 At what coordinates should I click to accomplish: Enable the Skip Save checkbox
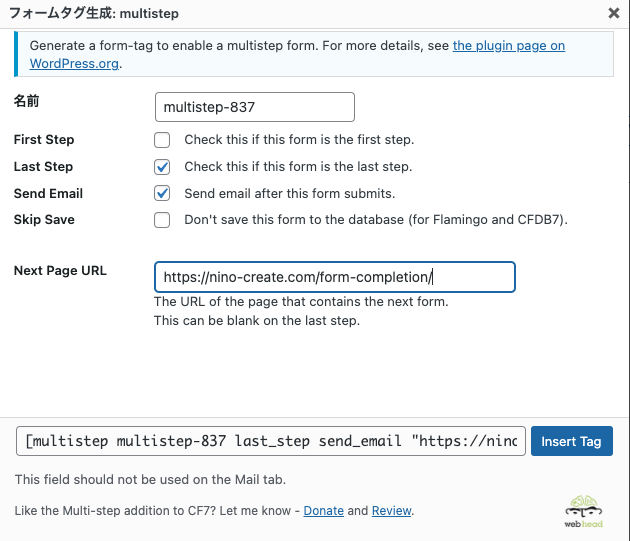click(162, 220)
